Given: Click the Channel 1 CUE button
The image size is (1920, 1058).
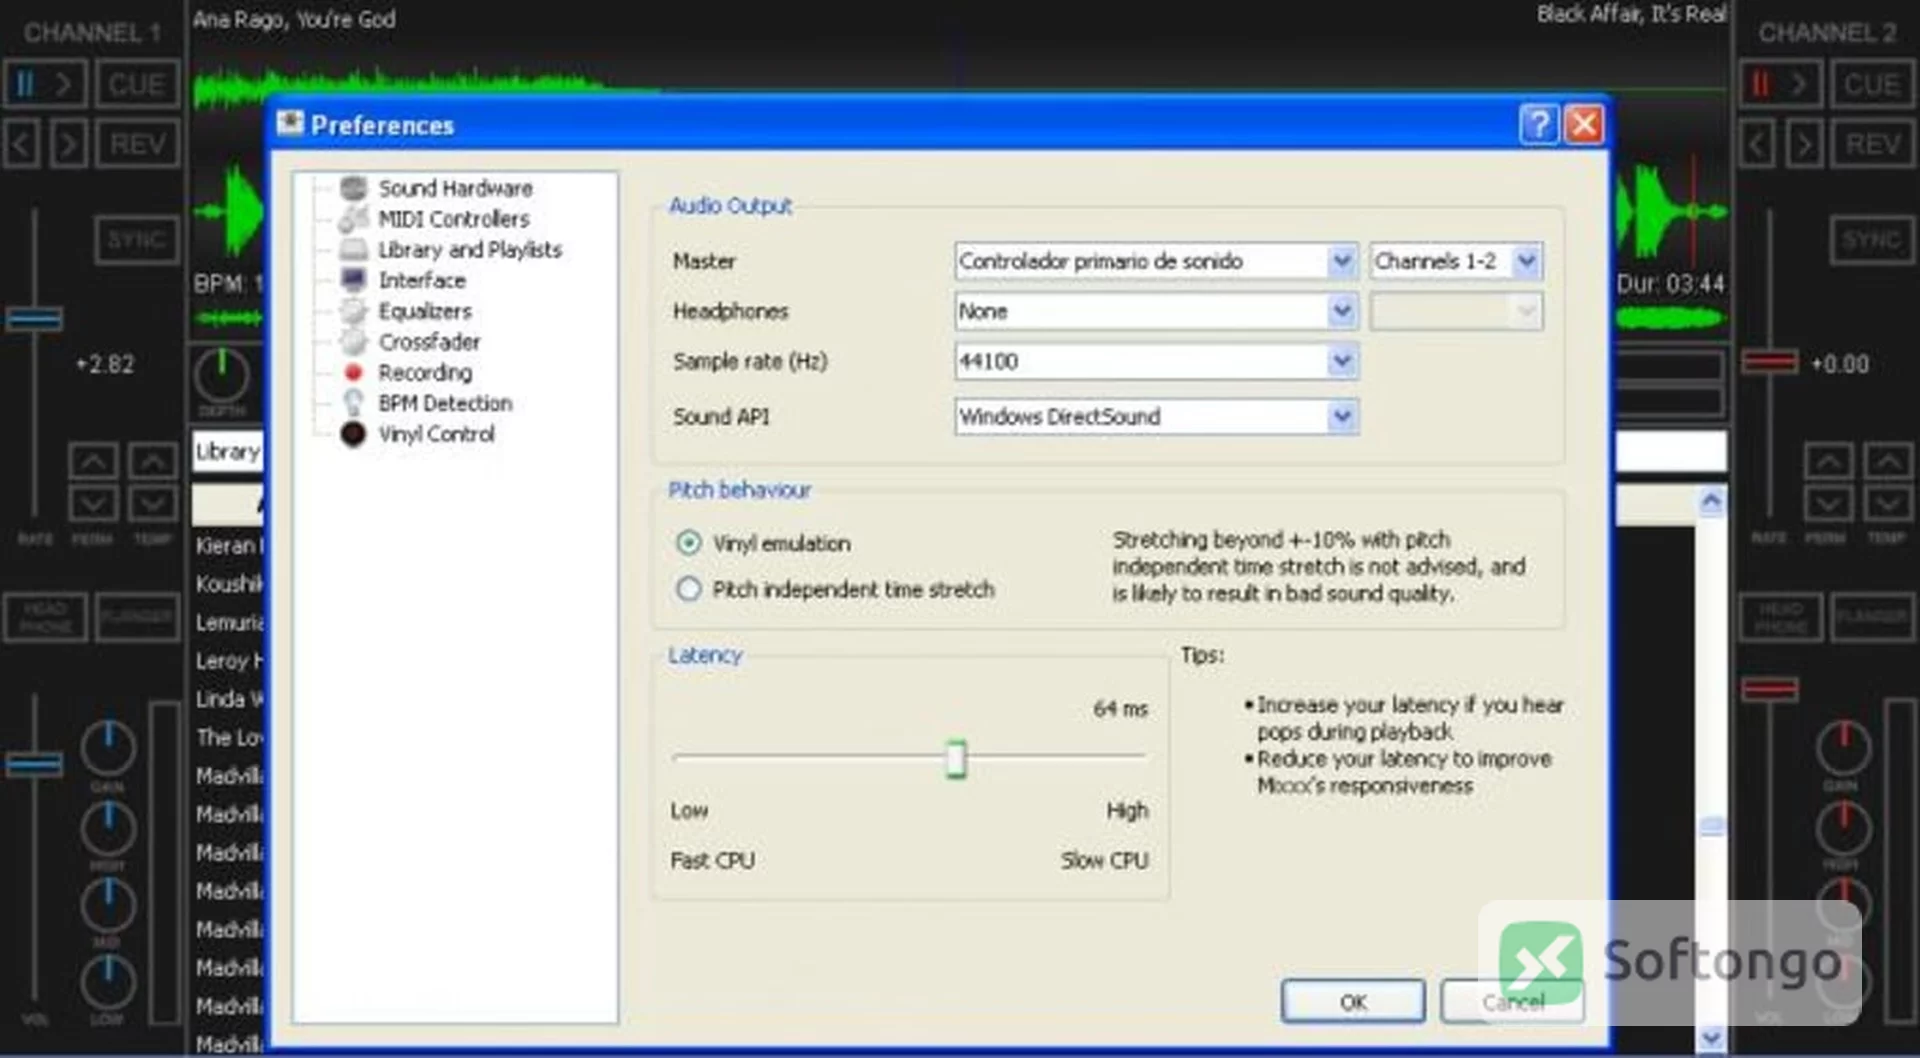Looking at the screenshot, I should [x=137, y=83].
